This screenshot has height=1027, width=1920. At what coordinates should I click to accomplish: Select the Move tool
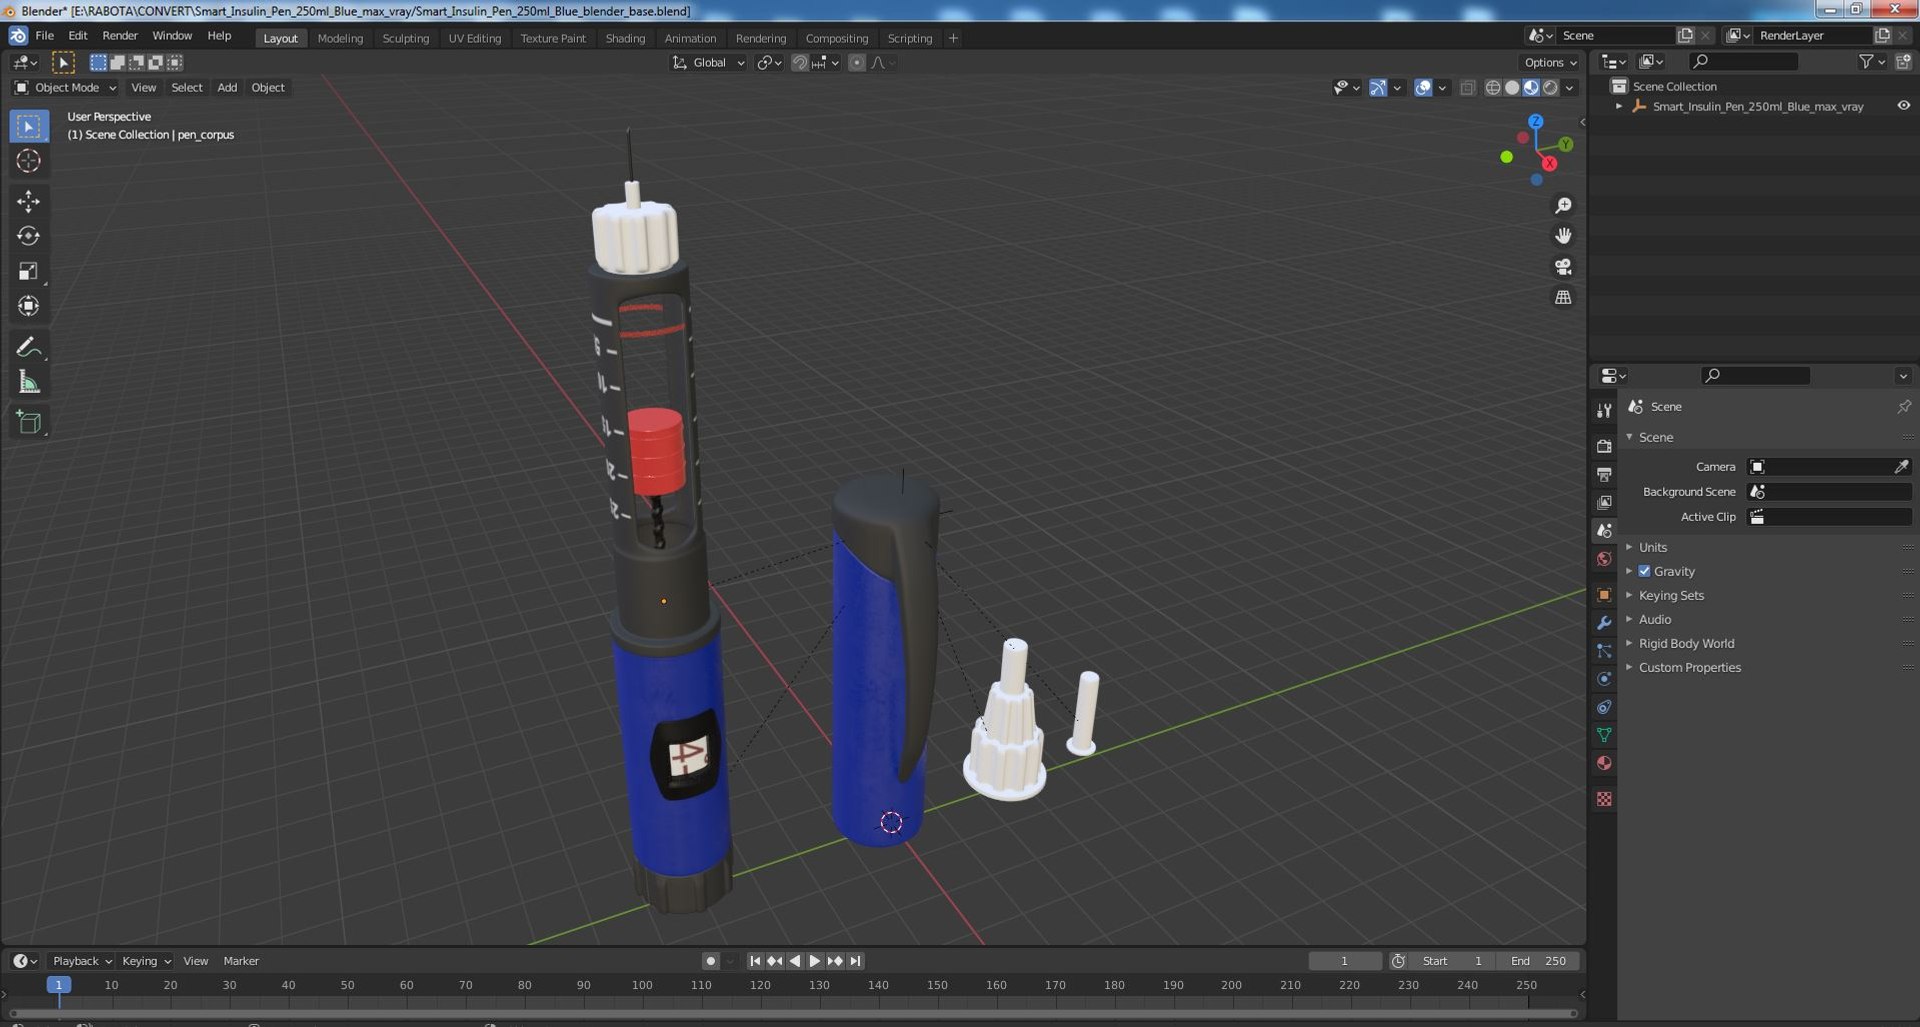[28, 201]
